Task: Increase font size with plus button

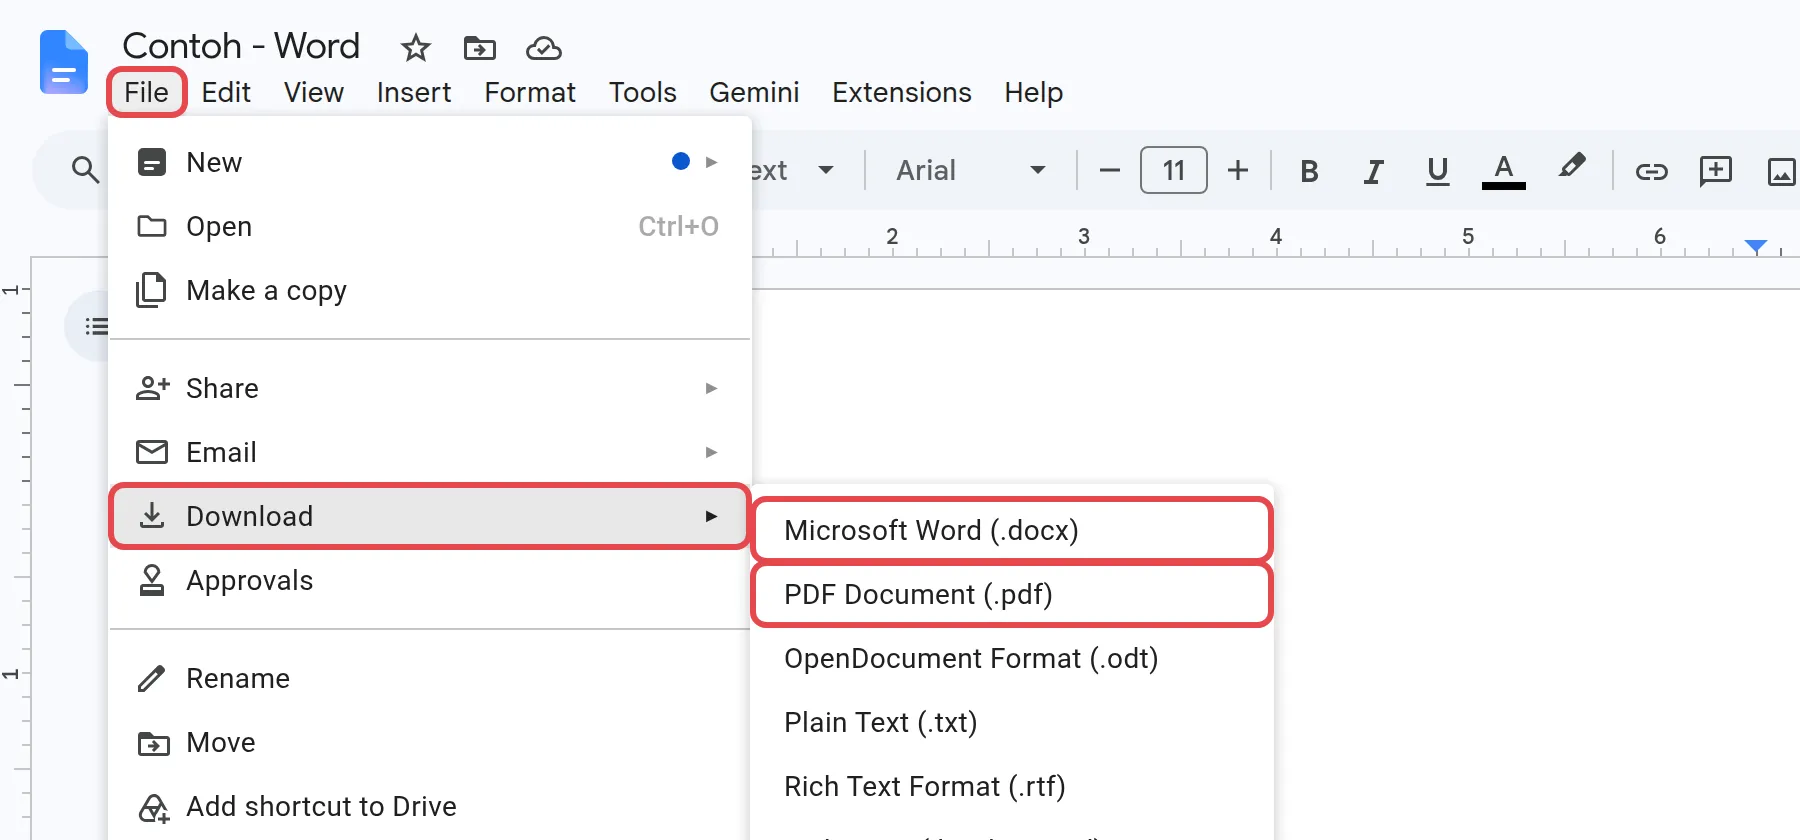Action: point(1238,171)
